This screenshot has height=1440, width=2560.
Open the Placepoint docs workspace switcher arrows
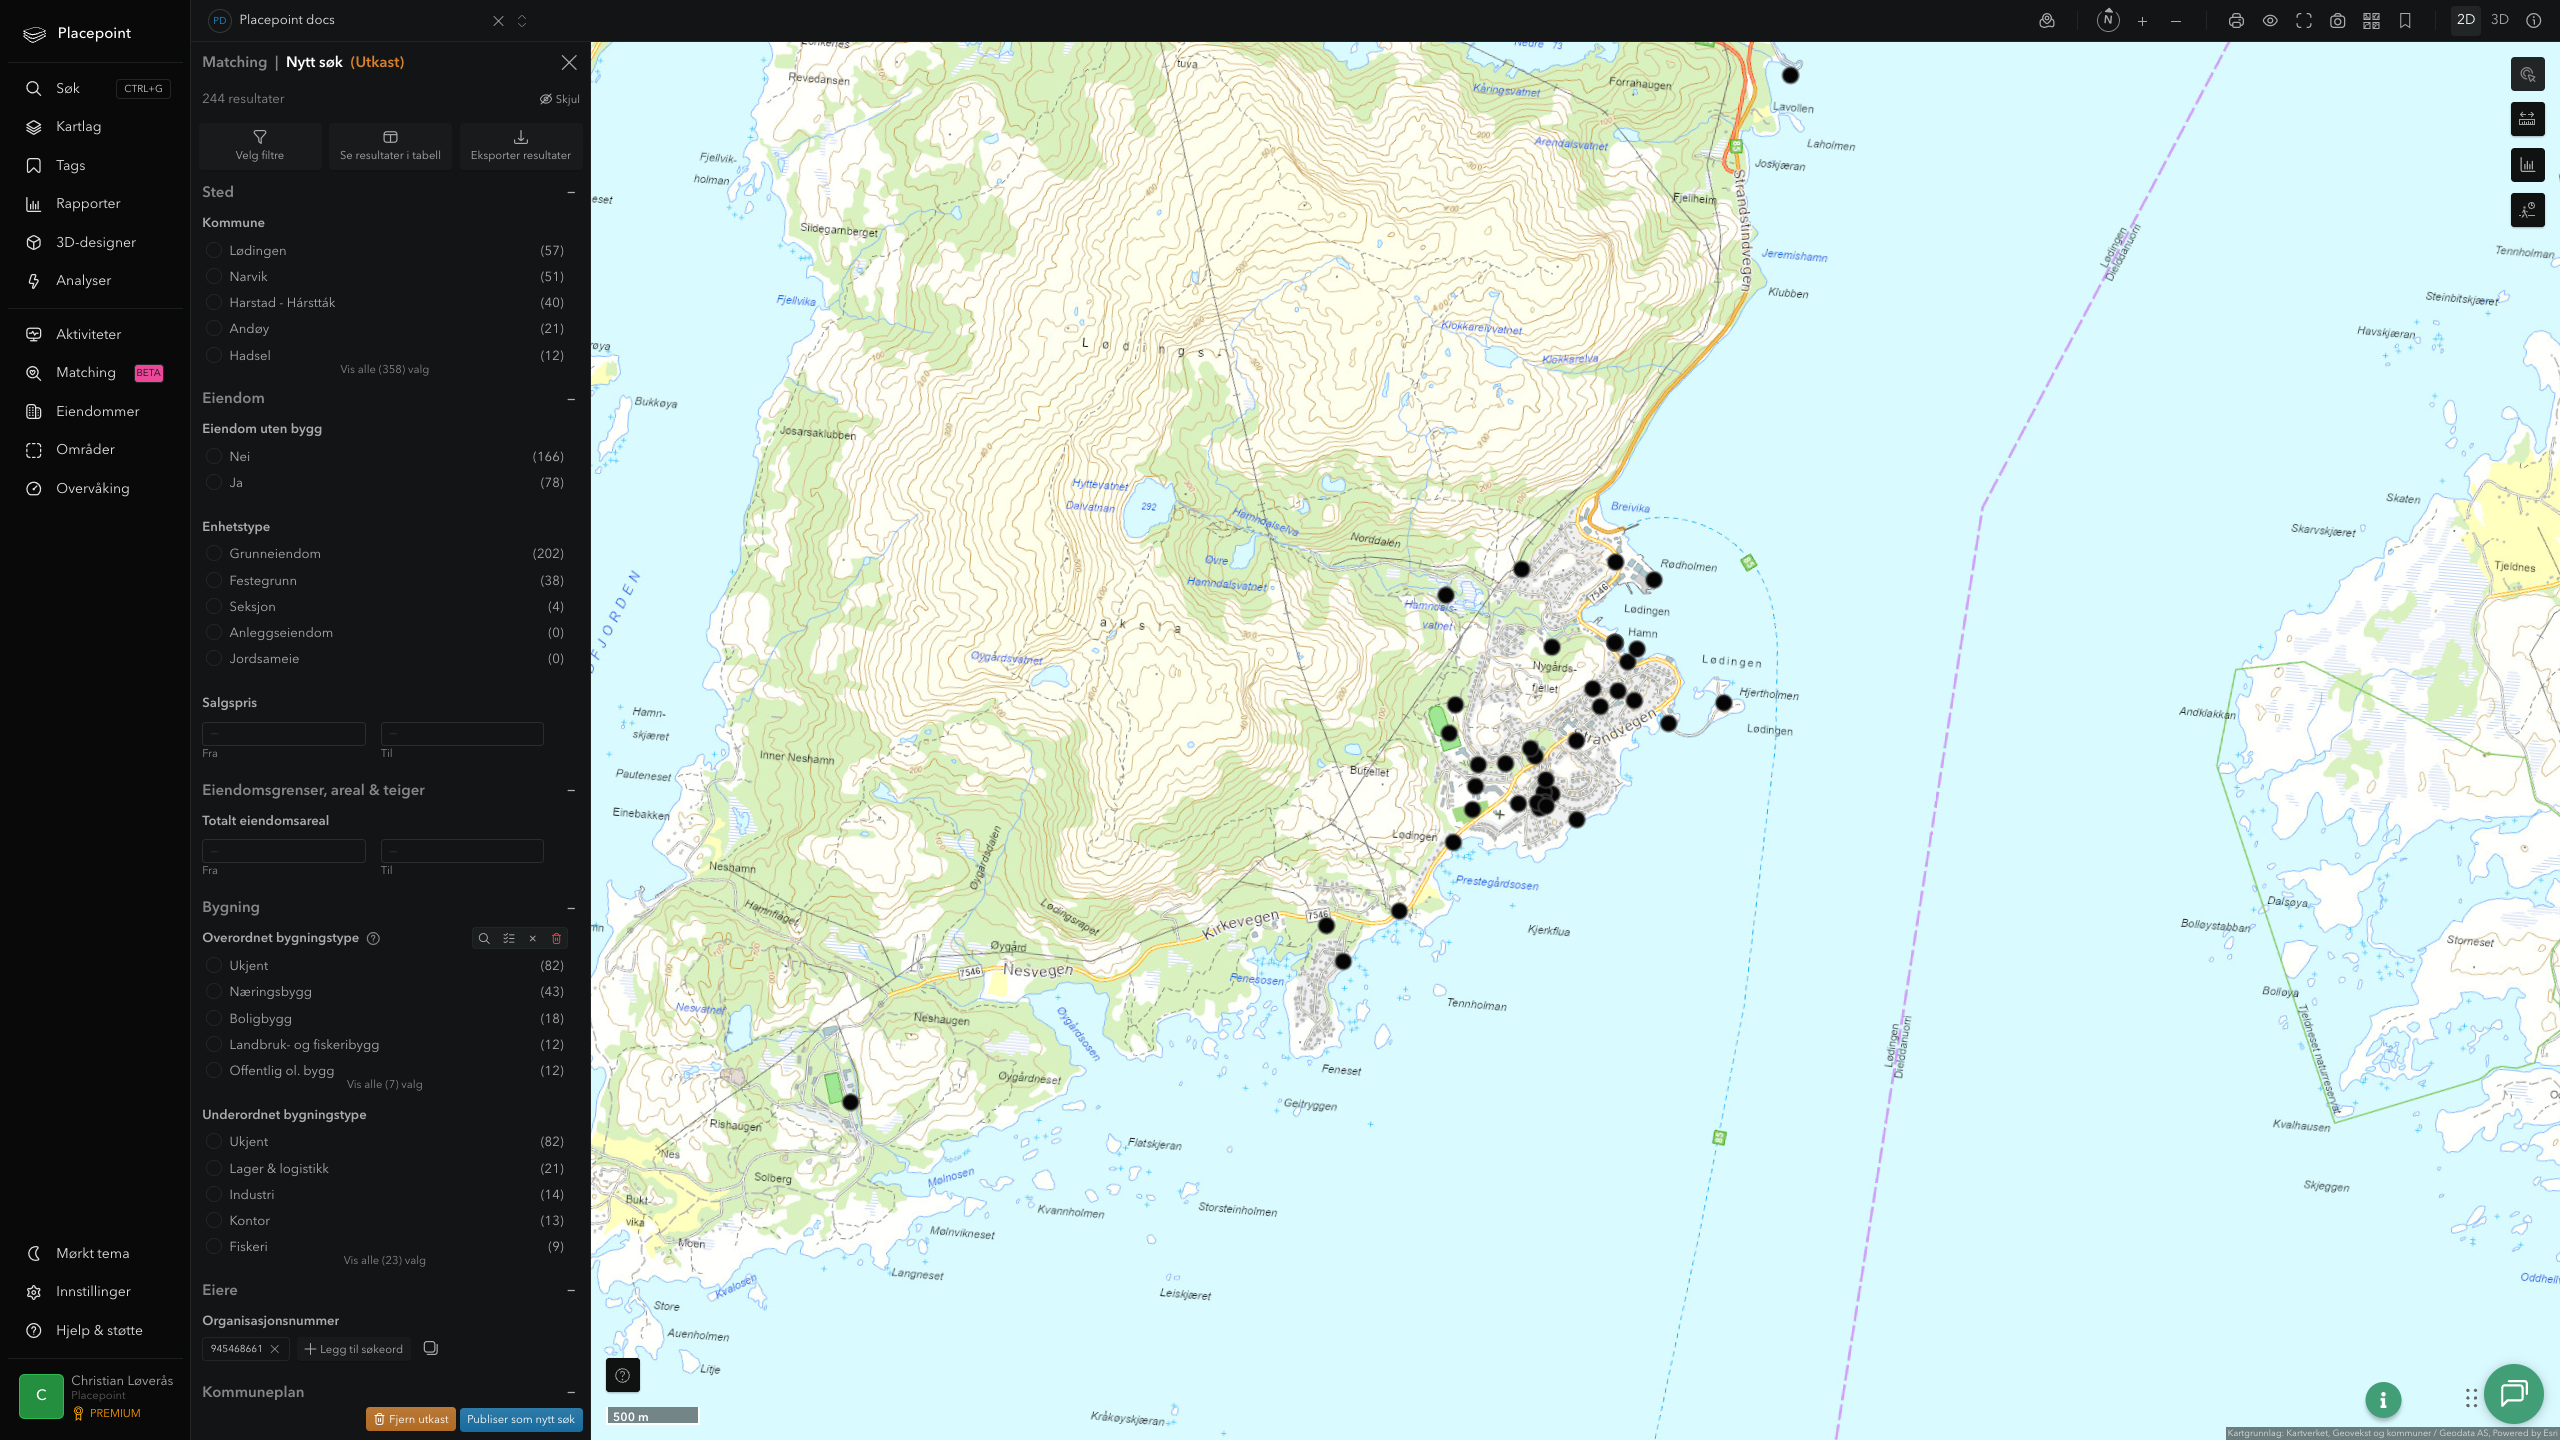522,21
